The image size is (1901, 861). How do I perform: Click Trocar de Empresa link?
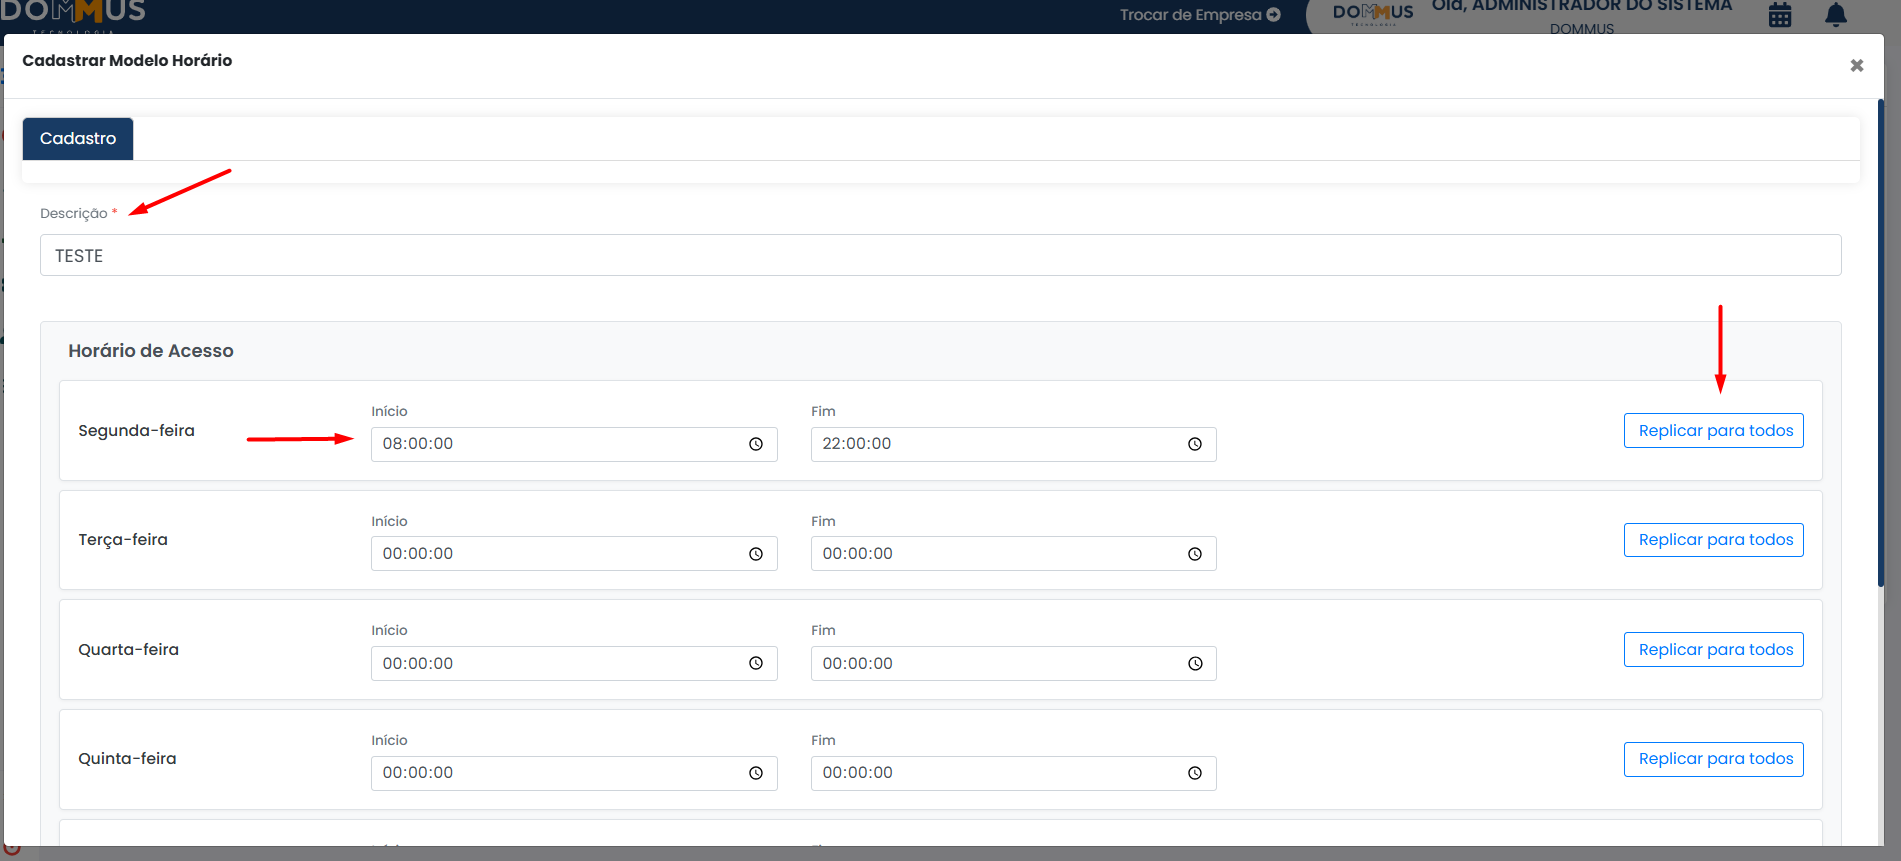point(1199,15)
